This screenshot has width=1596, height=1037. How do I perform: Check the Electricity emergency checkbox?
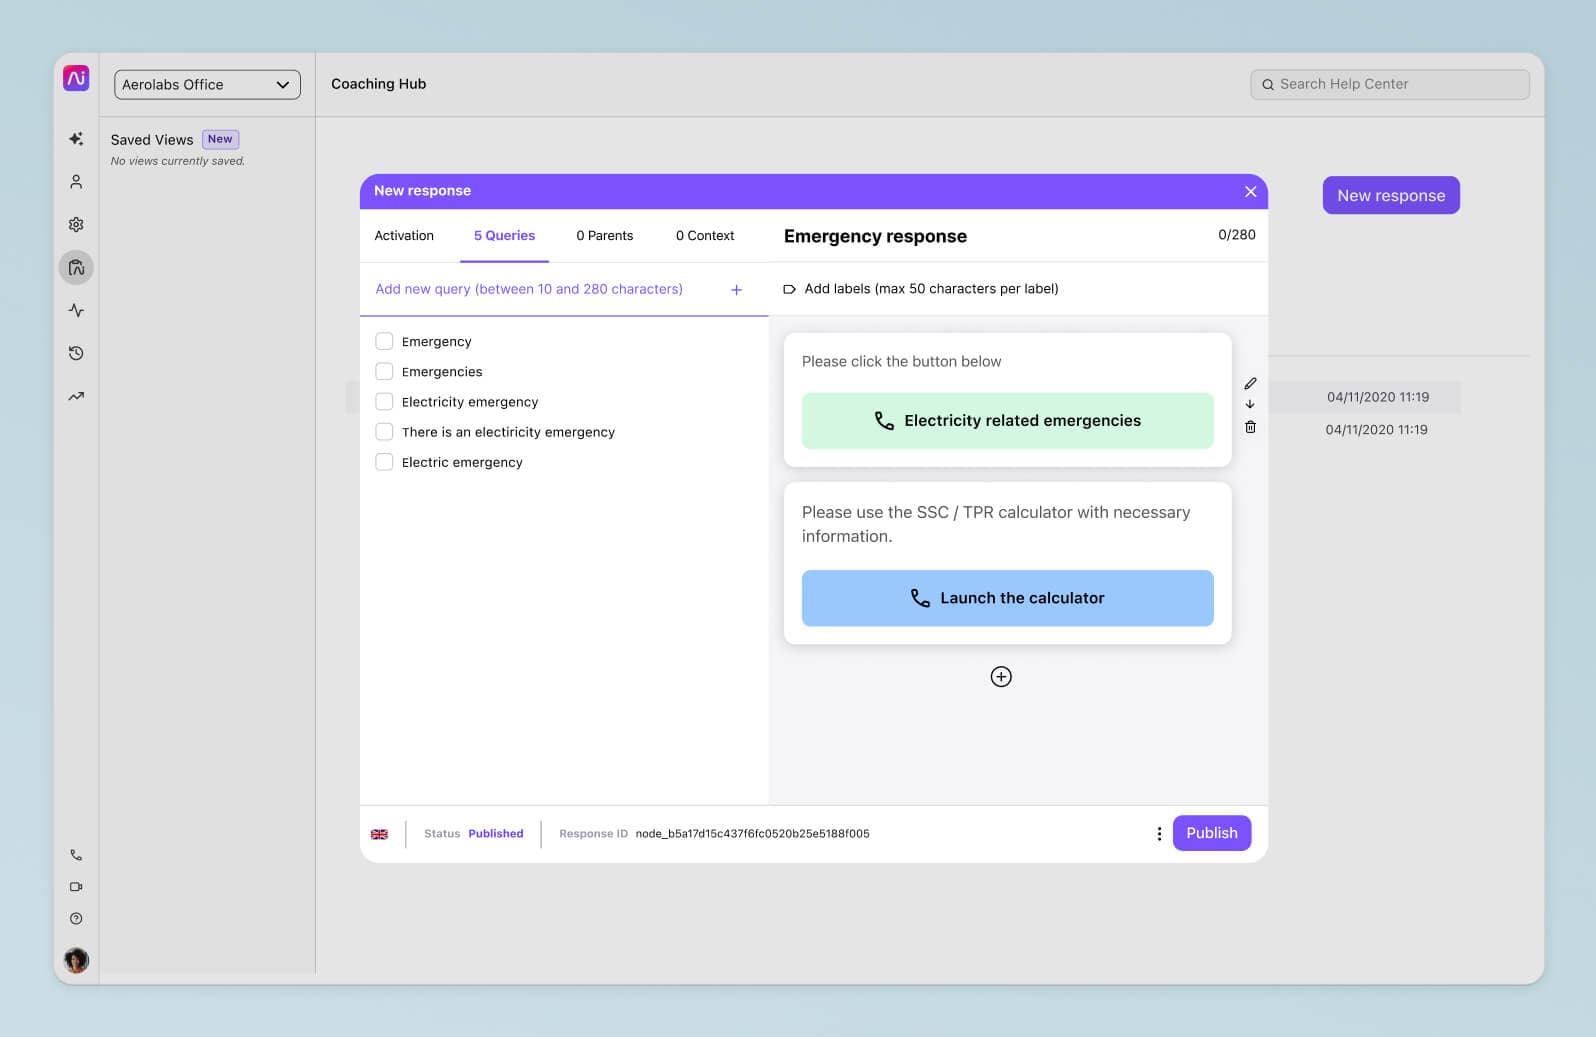384,402
